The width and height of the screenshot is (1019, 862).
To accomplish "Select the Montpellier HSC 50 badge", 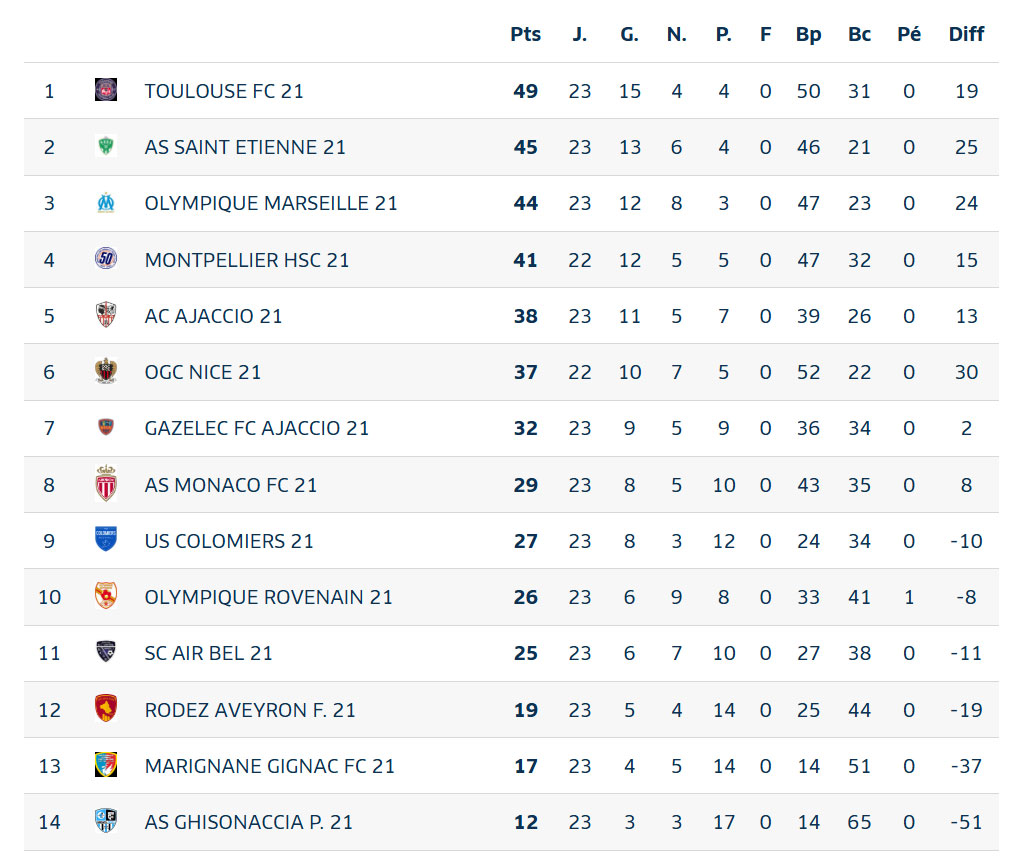I will click(106, 259).
